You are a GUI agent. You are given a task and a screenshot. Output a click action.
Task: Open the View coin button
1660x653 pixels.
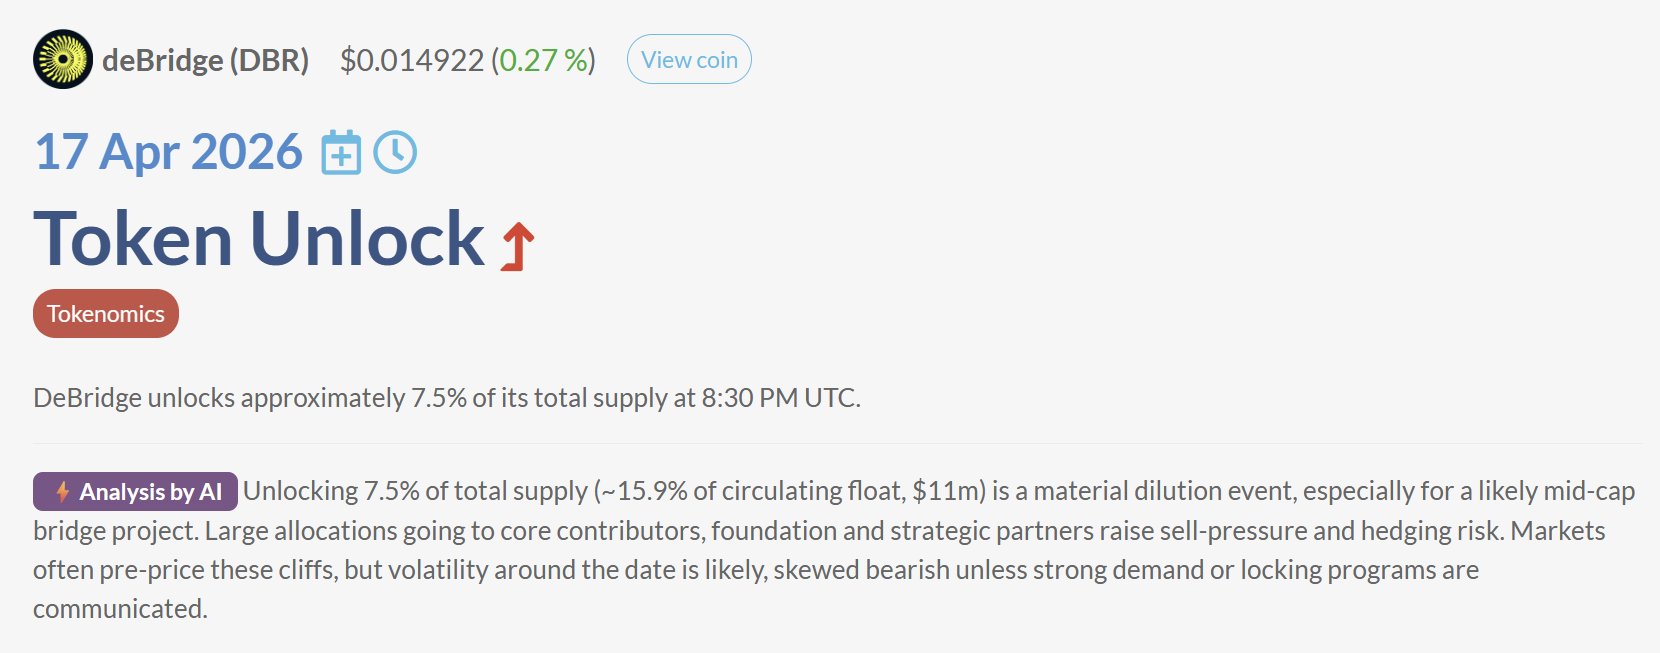pos(689,60)
